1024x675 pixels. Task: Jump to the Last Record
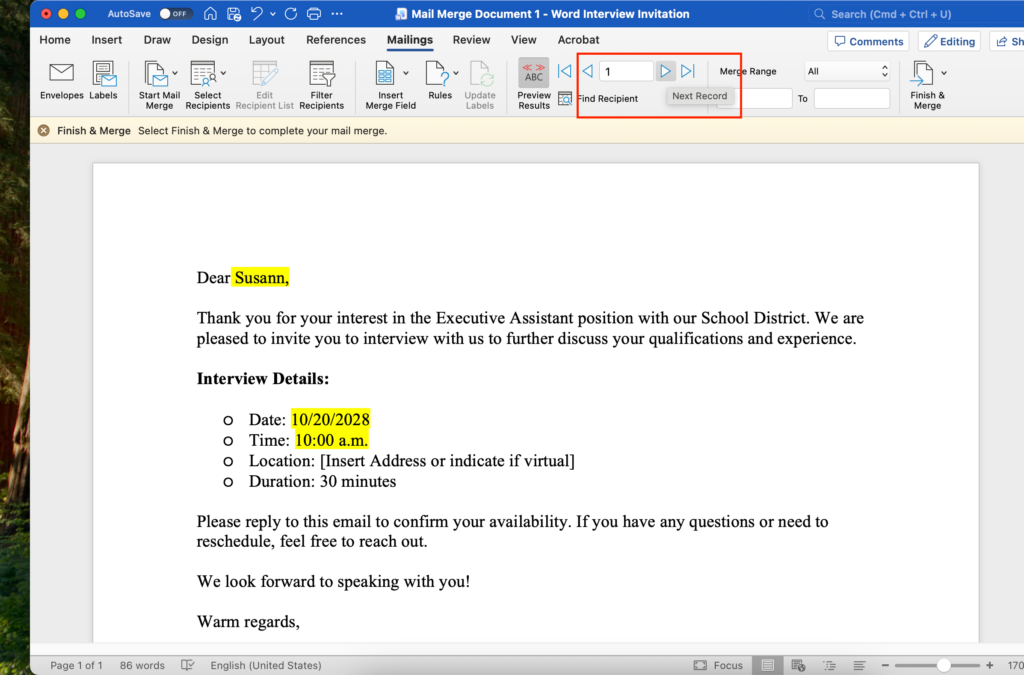(x=688, y=72)
